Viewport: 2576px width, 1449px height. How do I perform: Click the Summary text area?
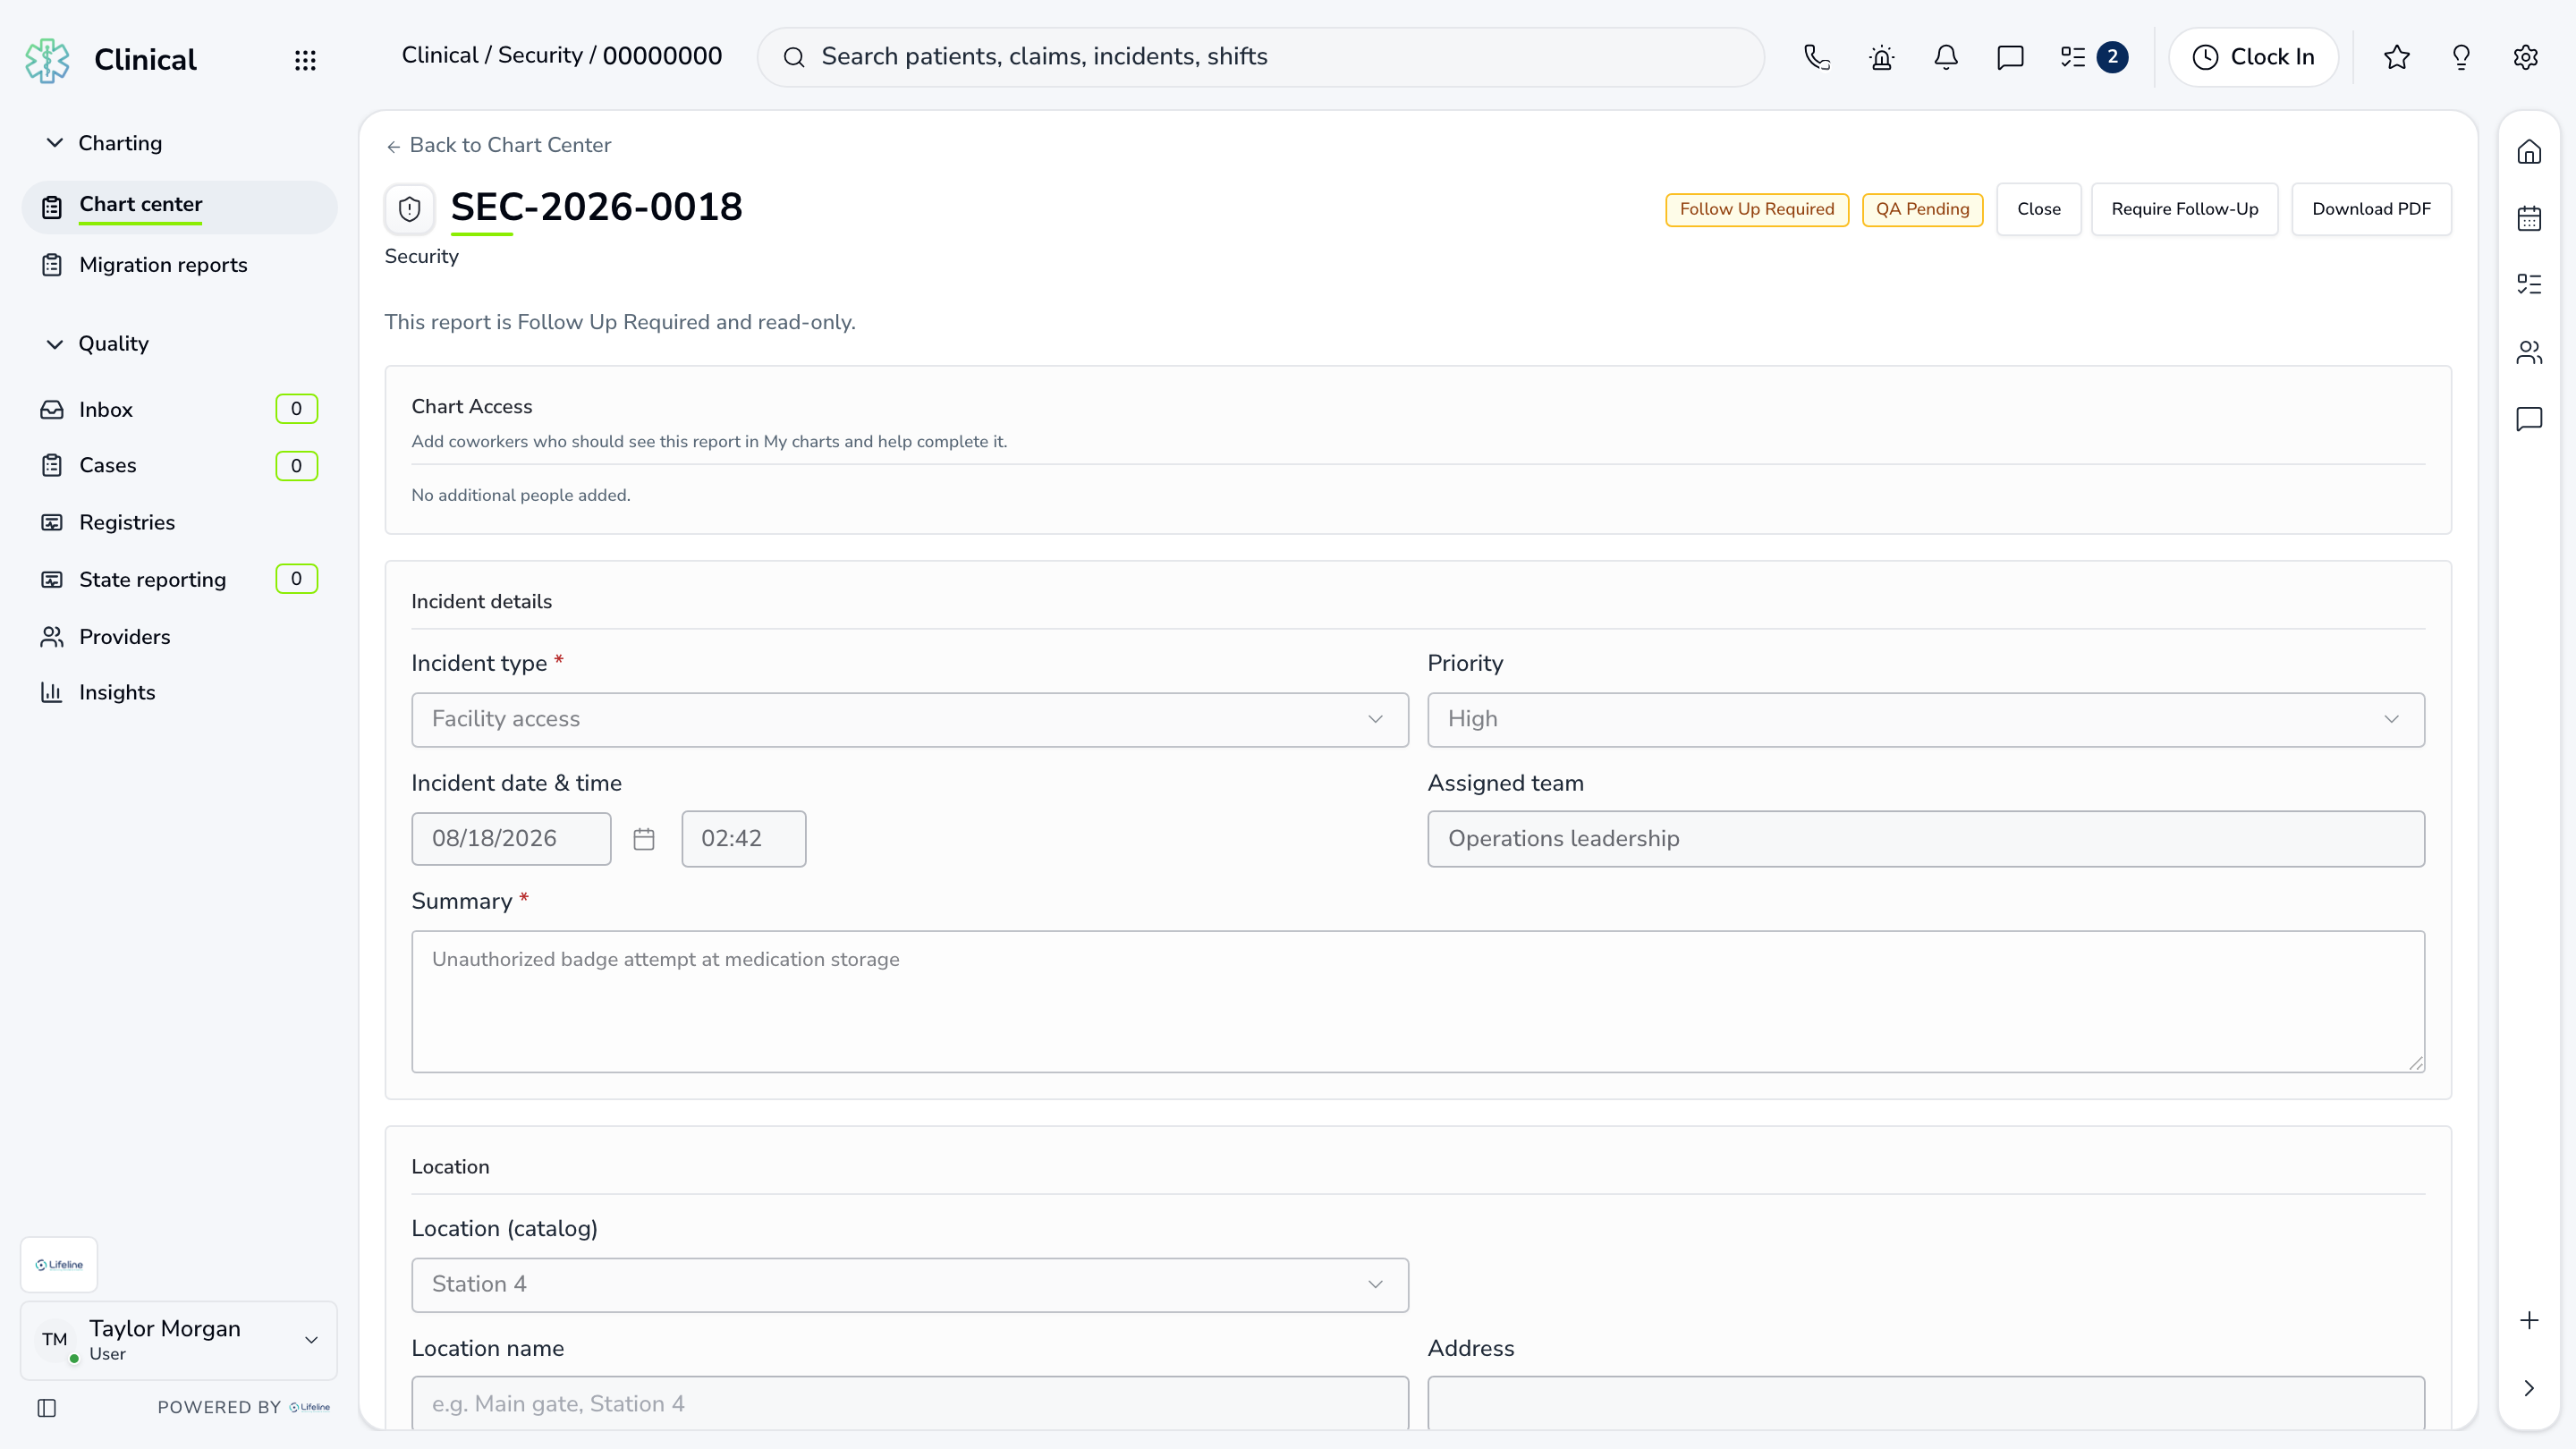click(1418, 1001)
